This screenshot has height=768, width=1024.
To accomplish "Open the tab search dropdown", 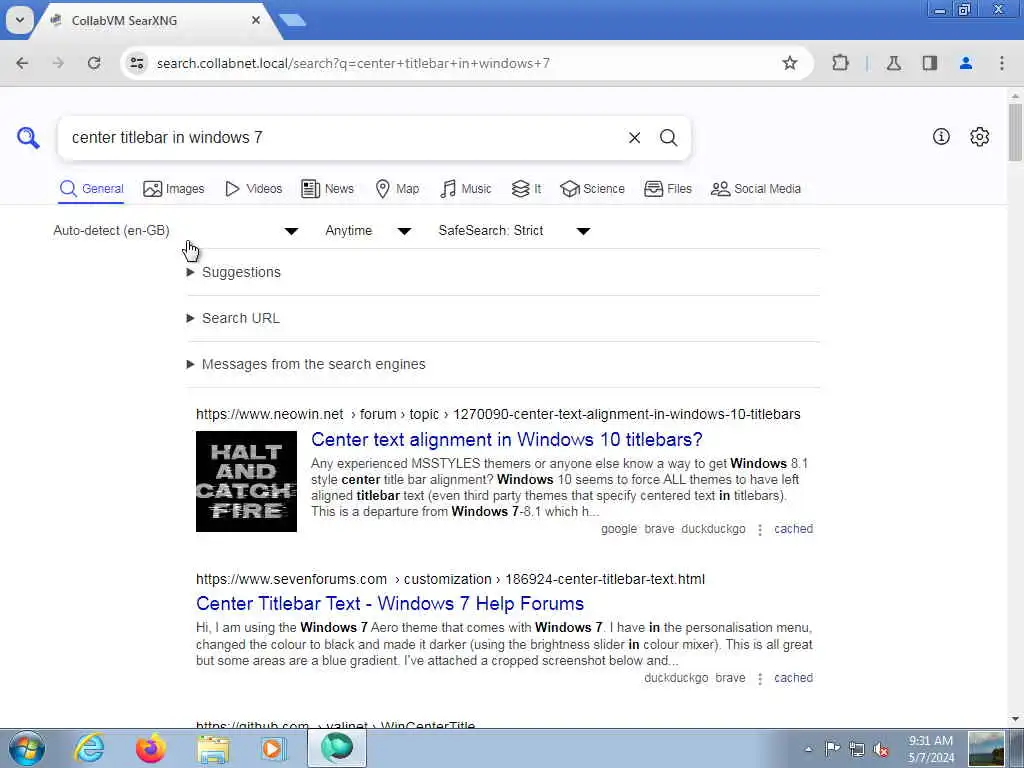I will click(20, 20).
